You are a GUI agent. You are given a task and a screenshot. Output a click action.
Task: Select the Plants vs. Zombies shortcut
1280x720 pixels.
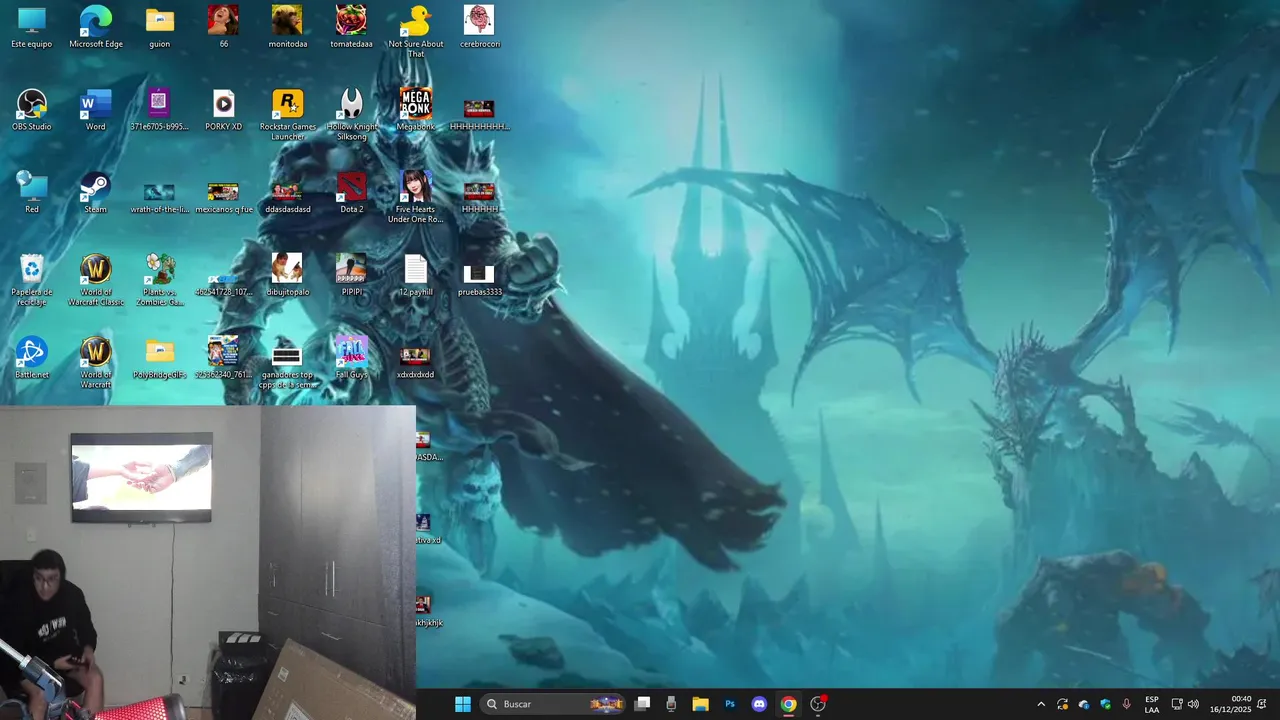pos(159,280)
